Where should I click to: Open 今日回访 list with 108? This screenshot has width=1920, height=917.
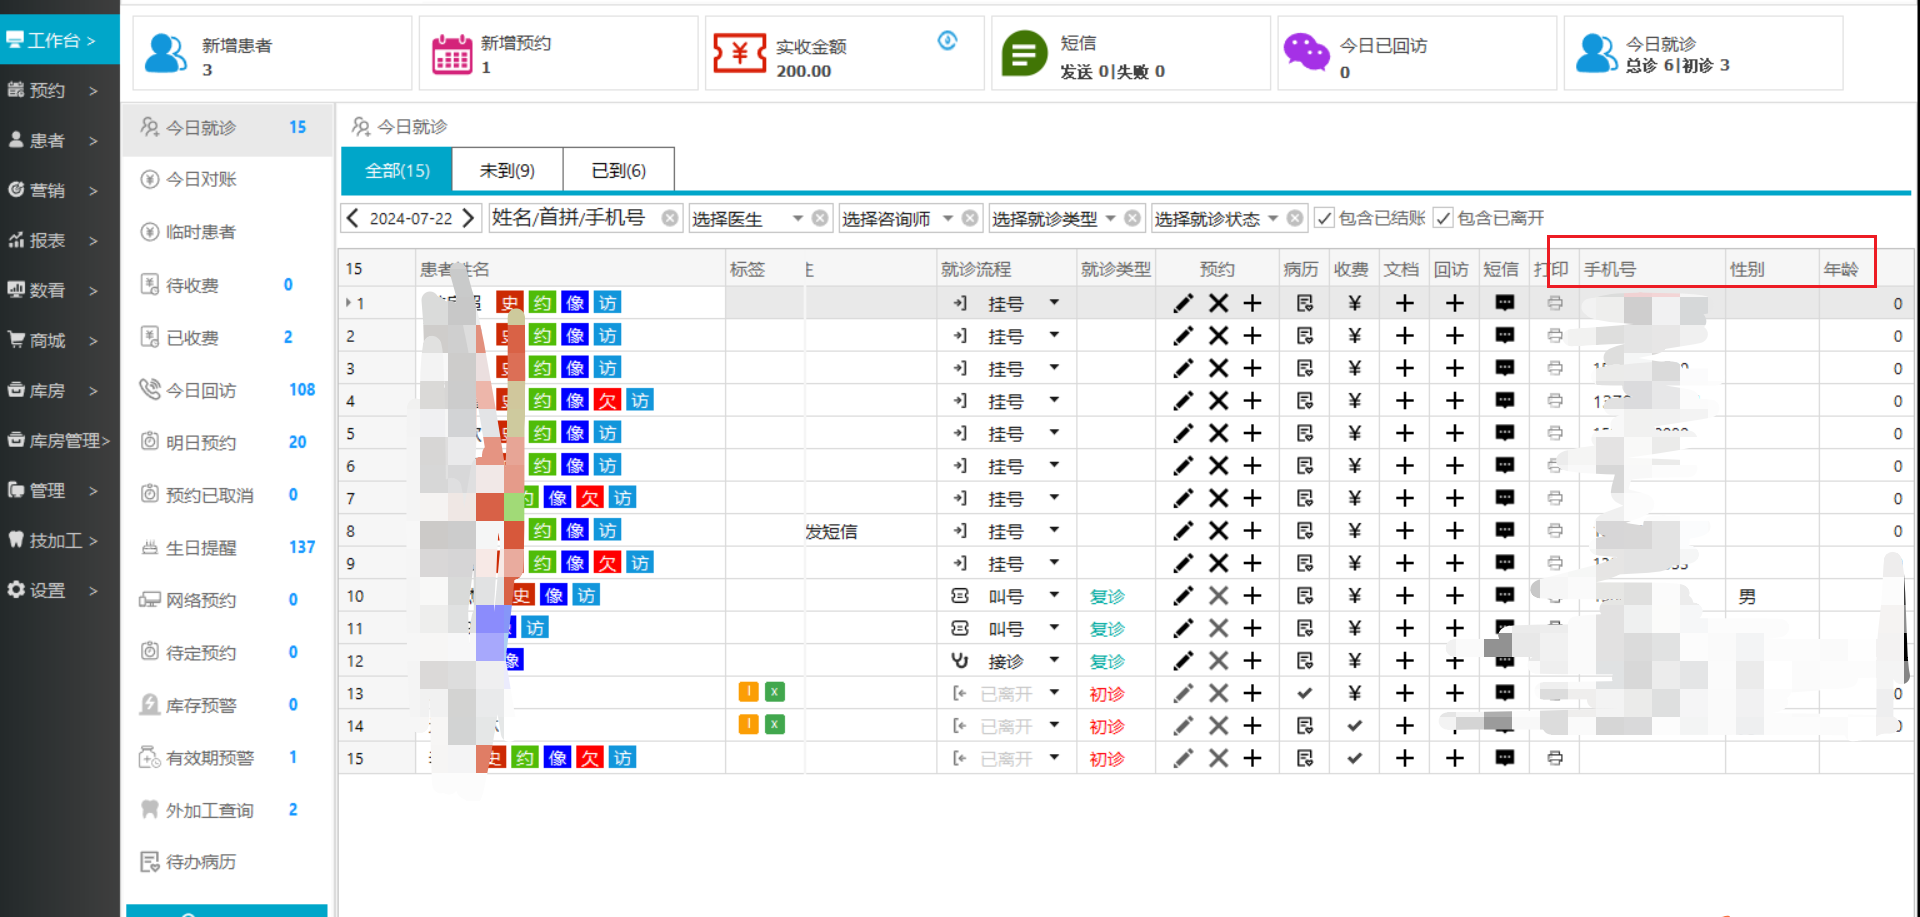[x=228, y=390]
